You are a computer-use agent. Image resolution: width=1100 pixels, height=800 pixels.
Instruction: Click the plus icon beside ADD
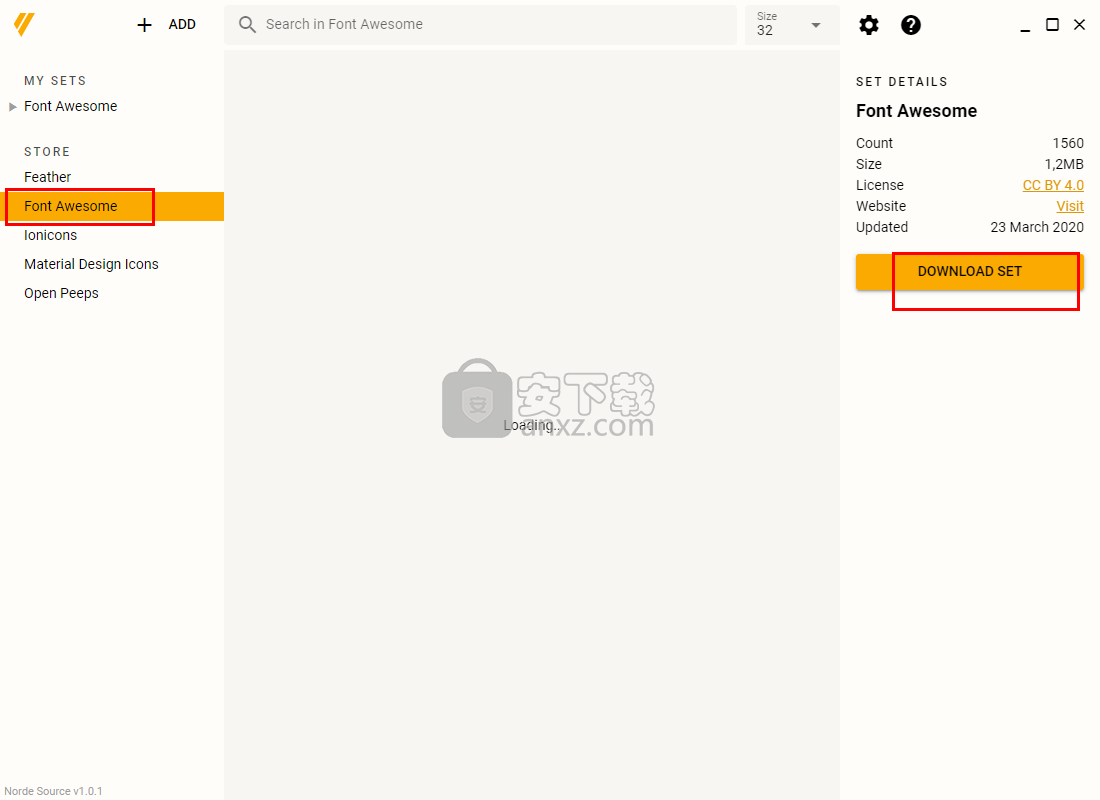tap(144, 25)
